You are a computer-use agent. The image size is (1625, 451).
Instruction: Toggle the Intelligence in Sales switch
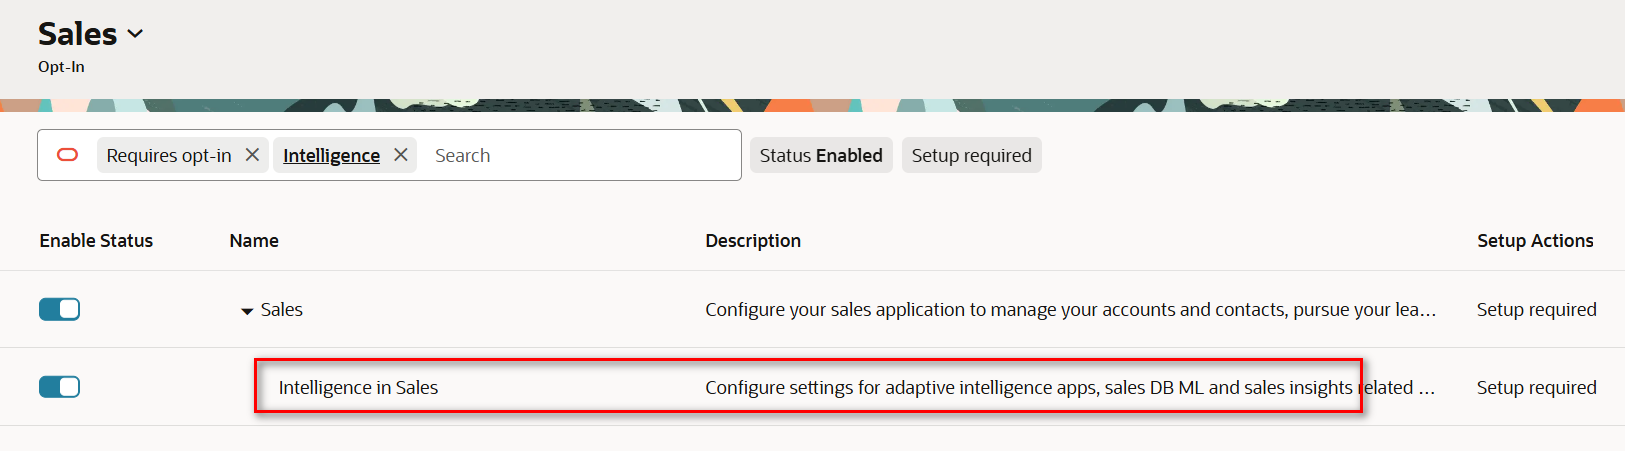pyautogui.click(x=59, y=387)
